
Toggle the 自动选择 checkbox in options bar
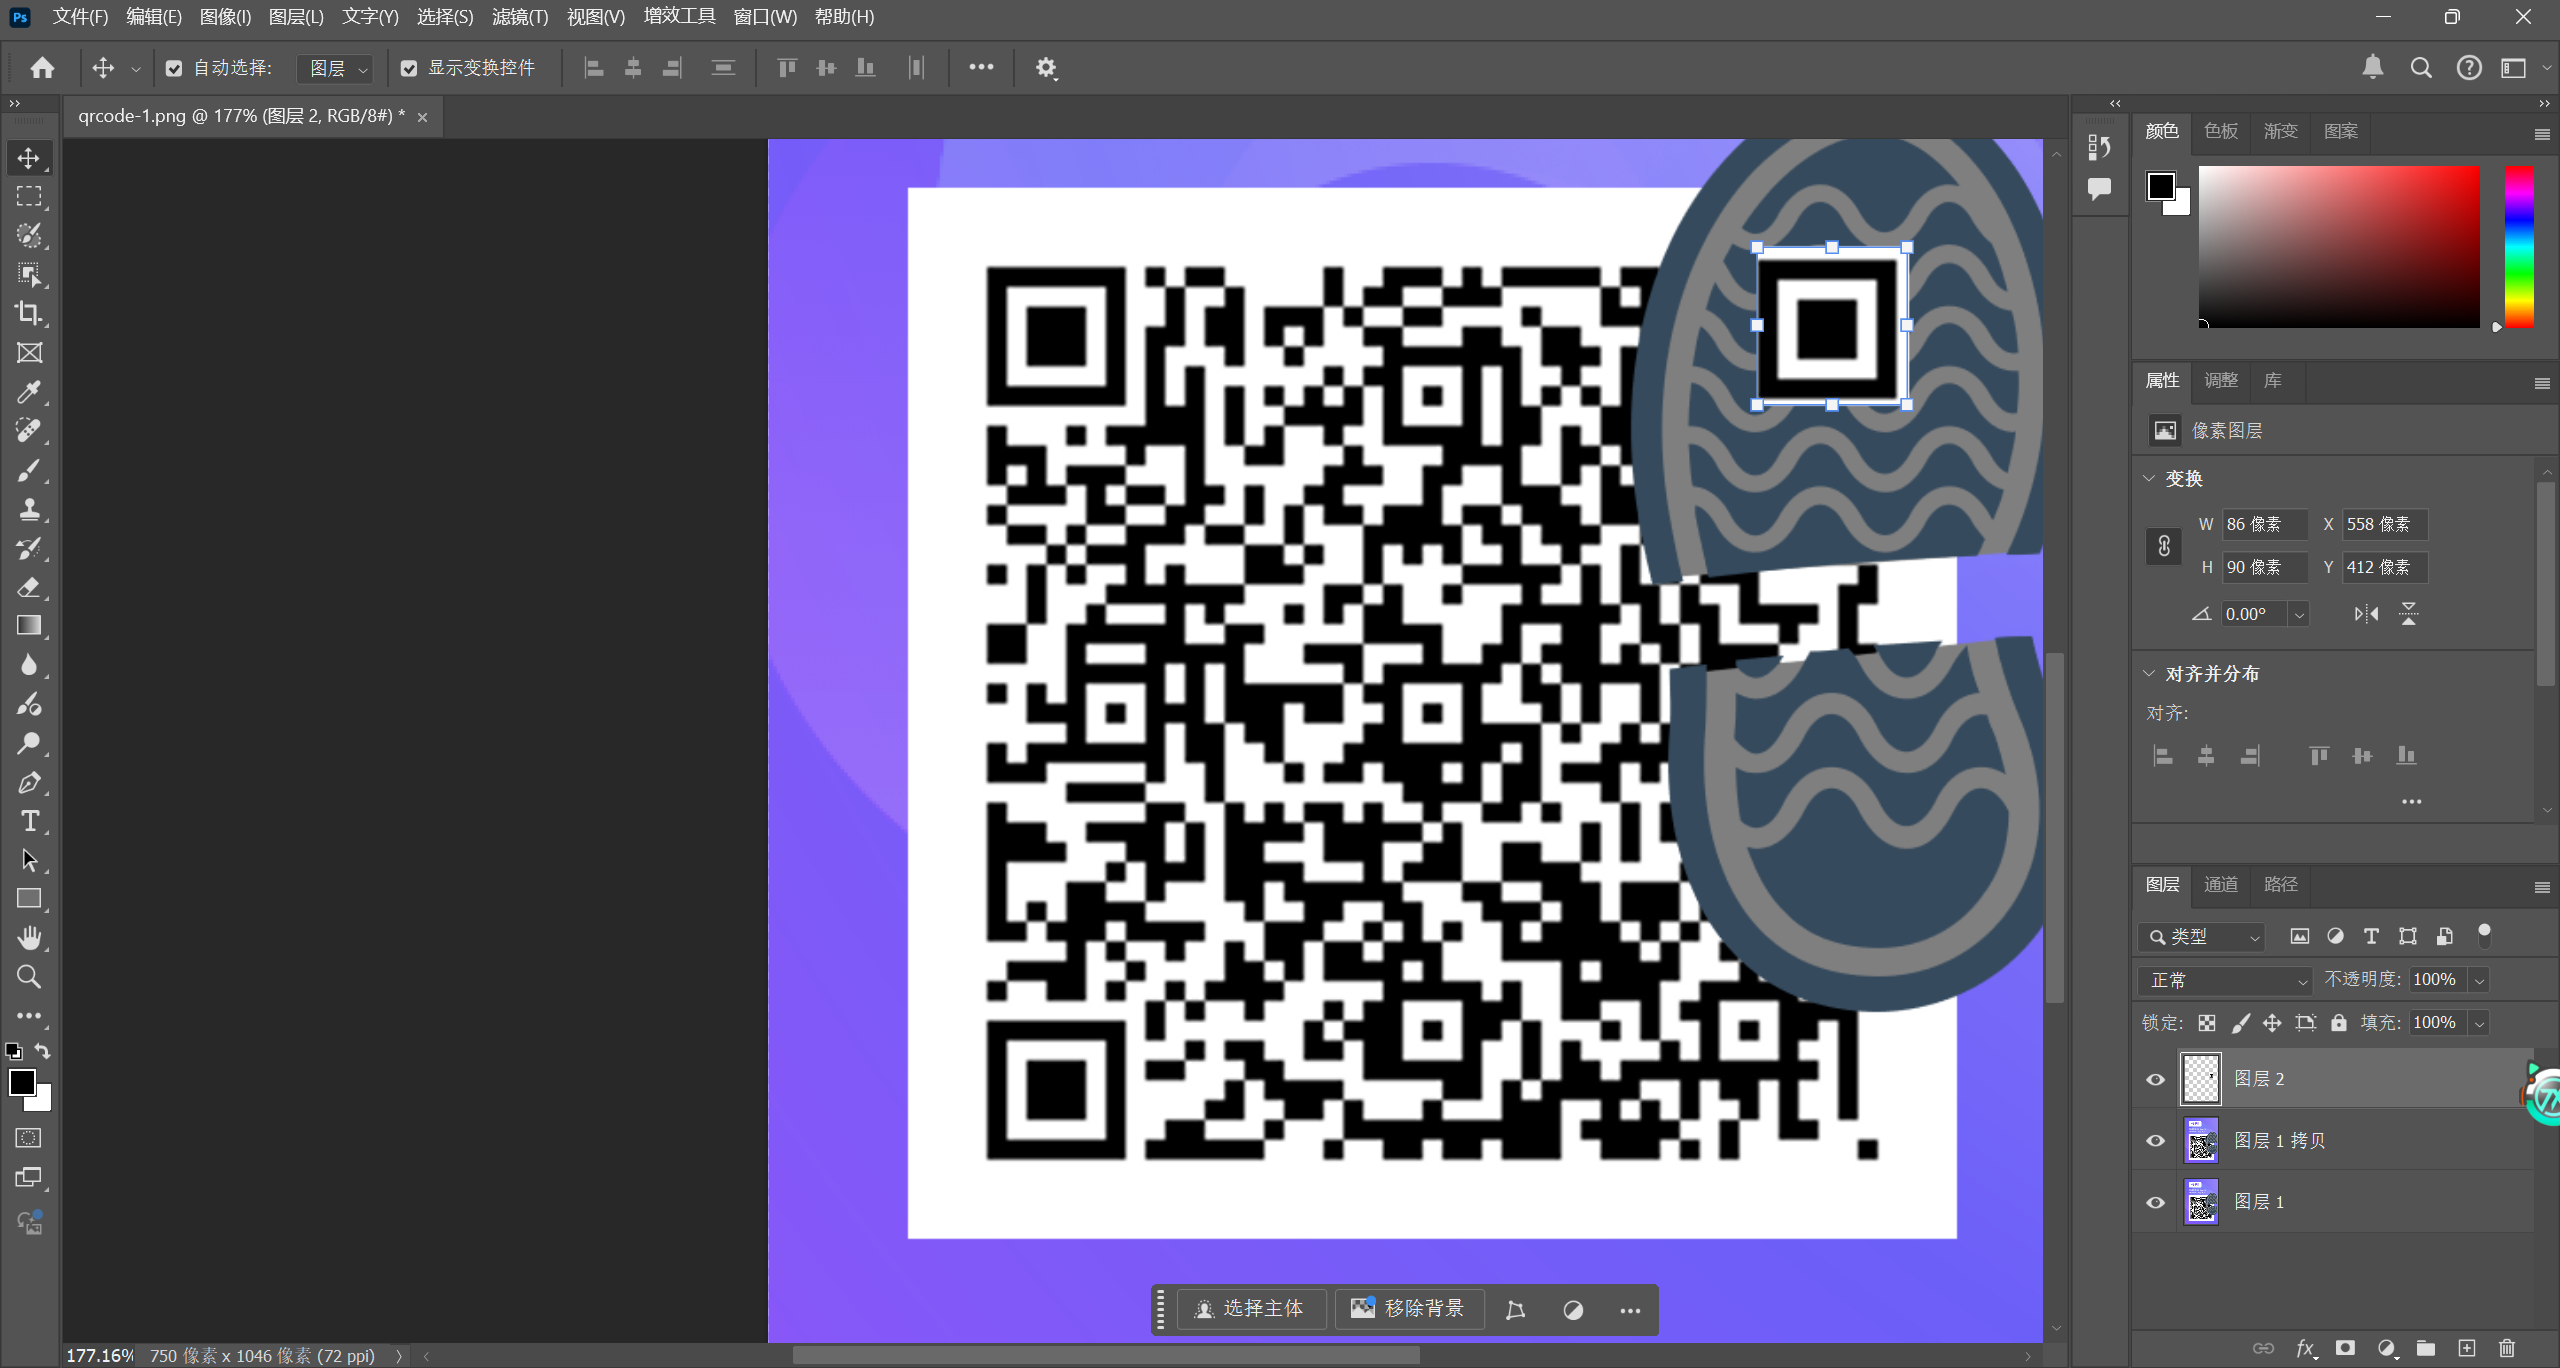tap(175, 68)
